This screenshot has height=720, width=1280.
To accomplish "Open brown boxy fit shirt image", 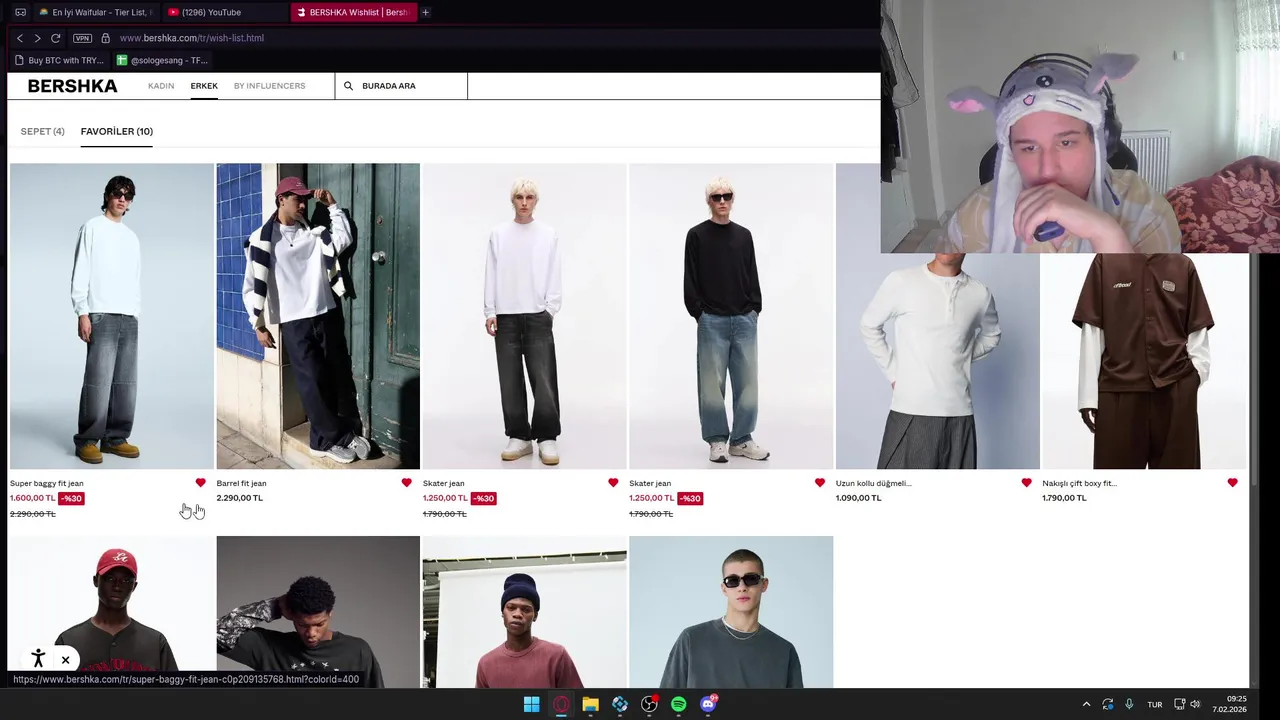I will 1144,361.
